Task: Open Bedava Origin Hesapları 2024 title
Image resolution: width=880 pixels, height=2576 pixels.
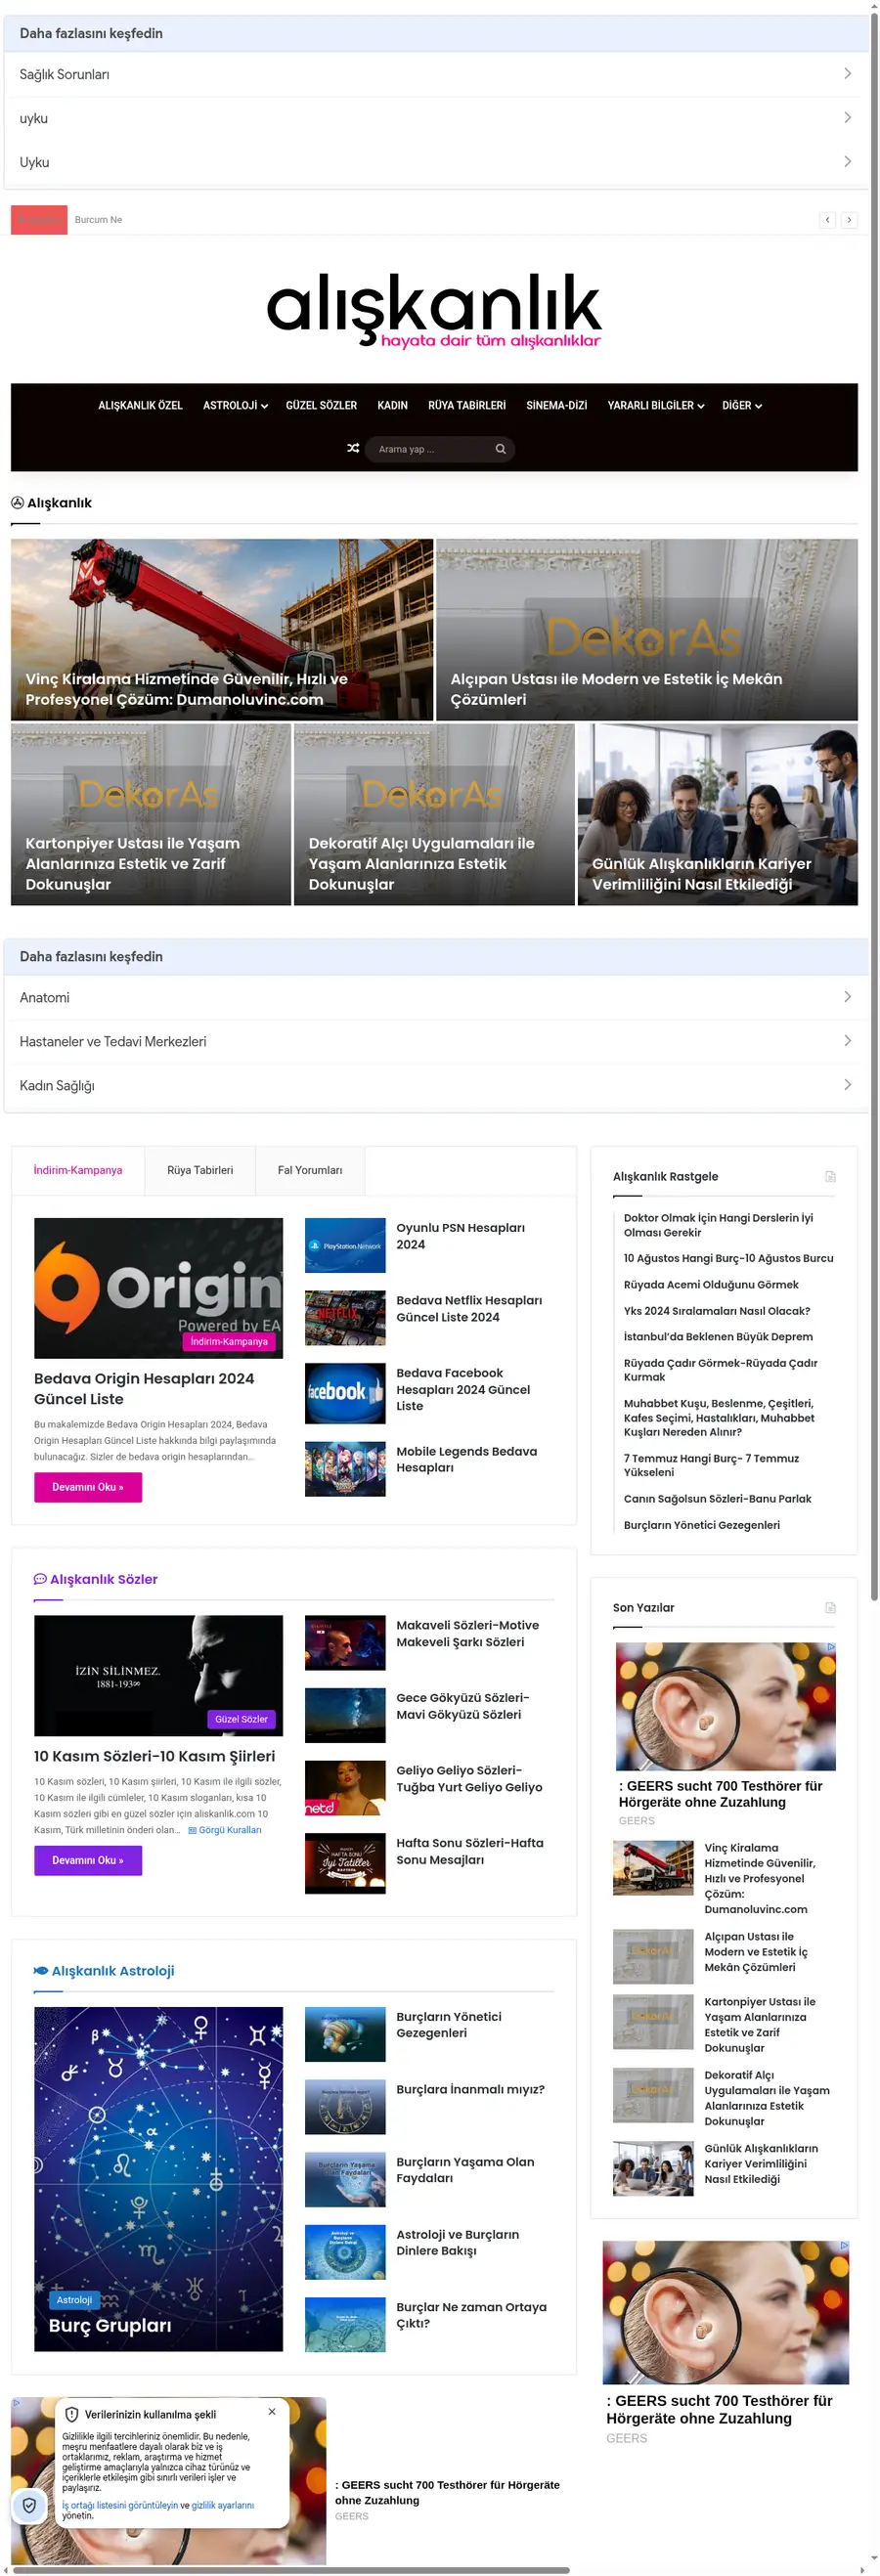Action: click(144, 1389)
